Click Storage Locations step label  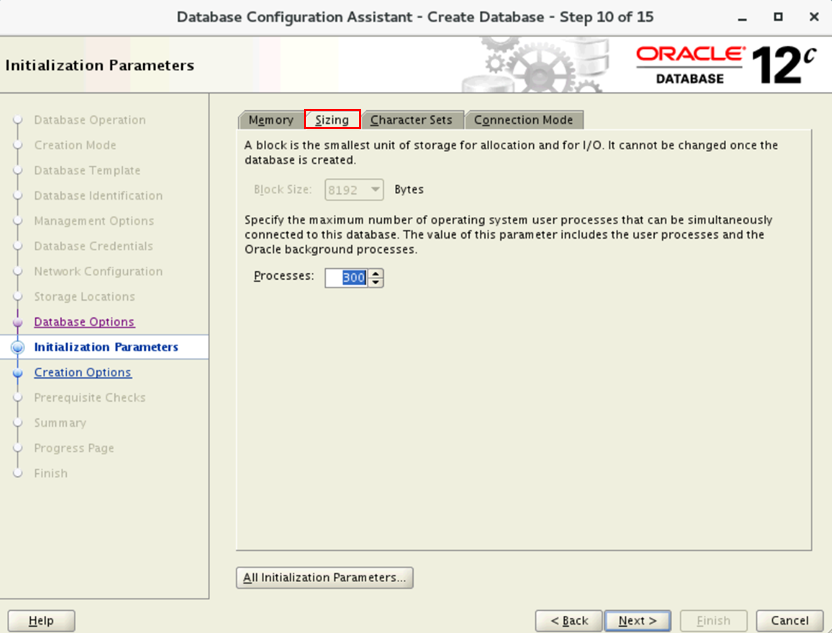[84, 296]
